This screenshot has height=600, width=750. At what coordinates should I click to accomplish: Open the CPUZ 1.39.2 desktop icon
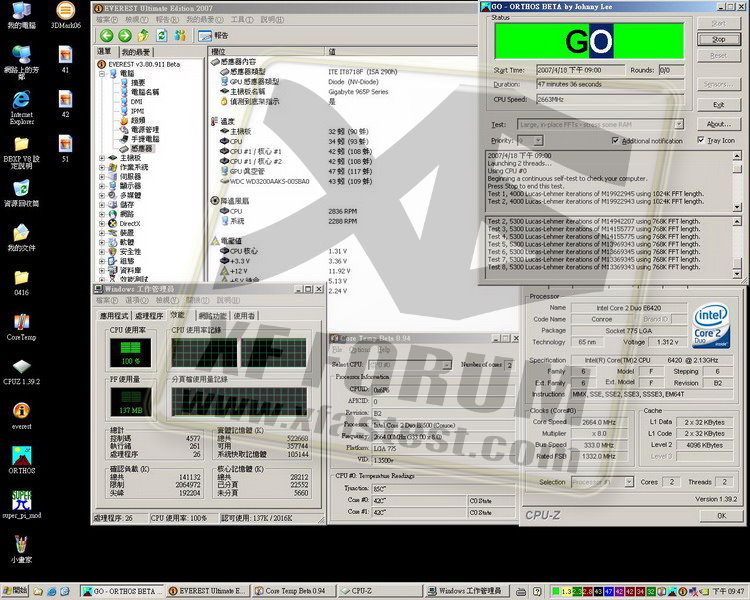pos(22,372)
